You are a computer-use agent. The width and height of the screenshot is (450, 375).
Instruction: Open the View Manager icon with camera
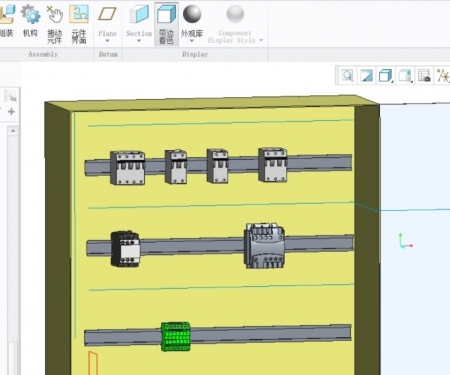(424, 76)
